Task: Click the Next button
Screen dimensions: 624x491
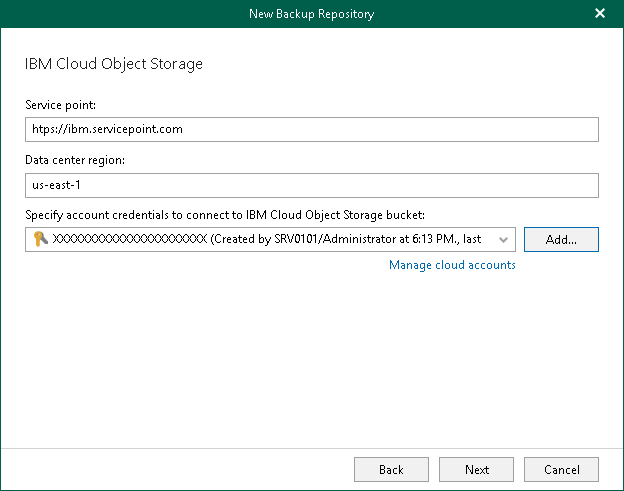Action: (x=476, y=470)
